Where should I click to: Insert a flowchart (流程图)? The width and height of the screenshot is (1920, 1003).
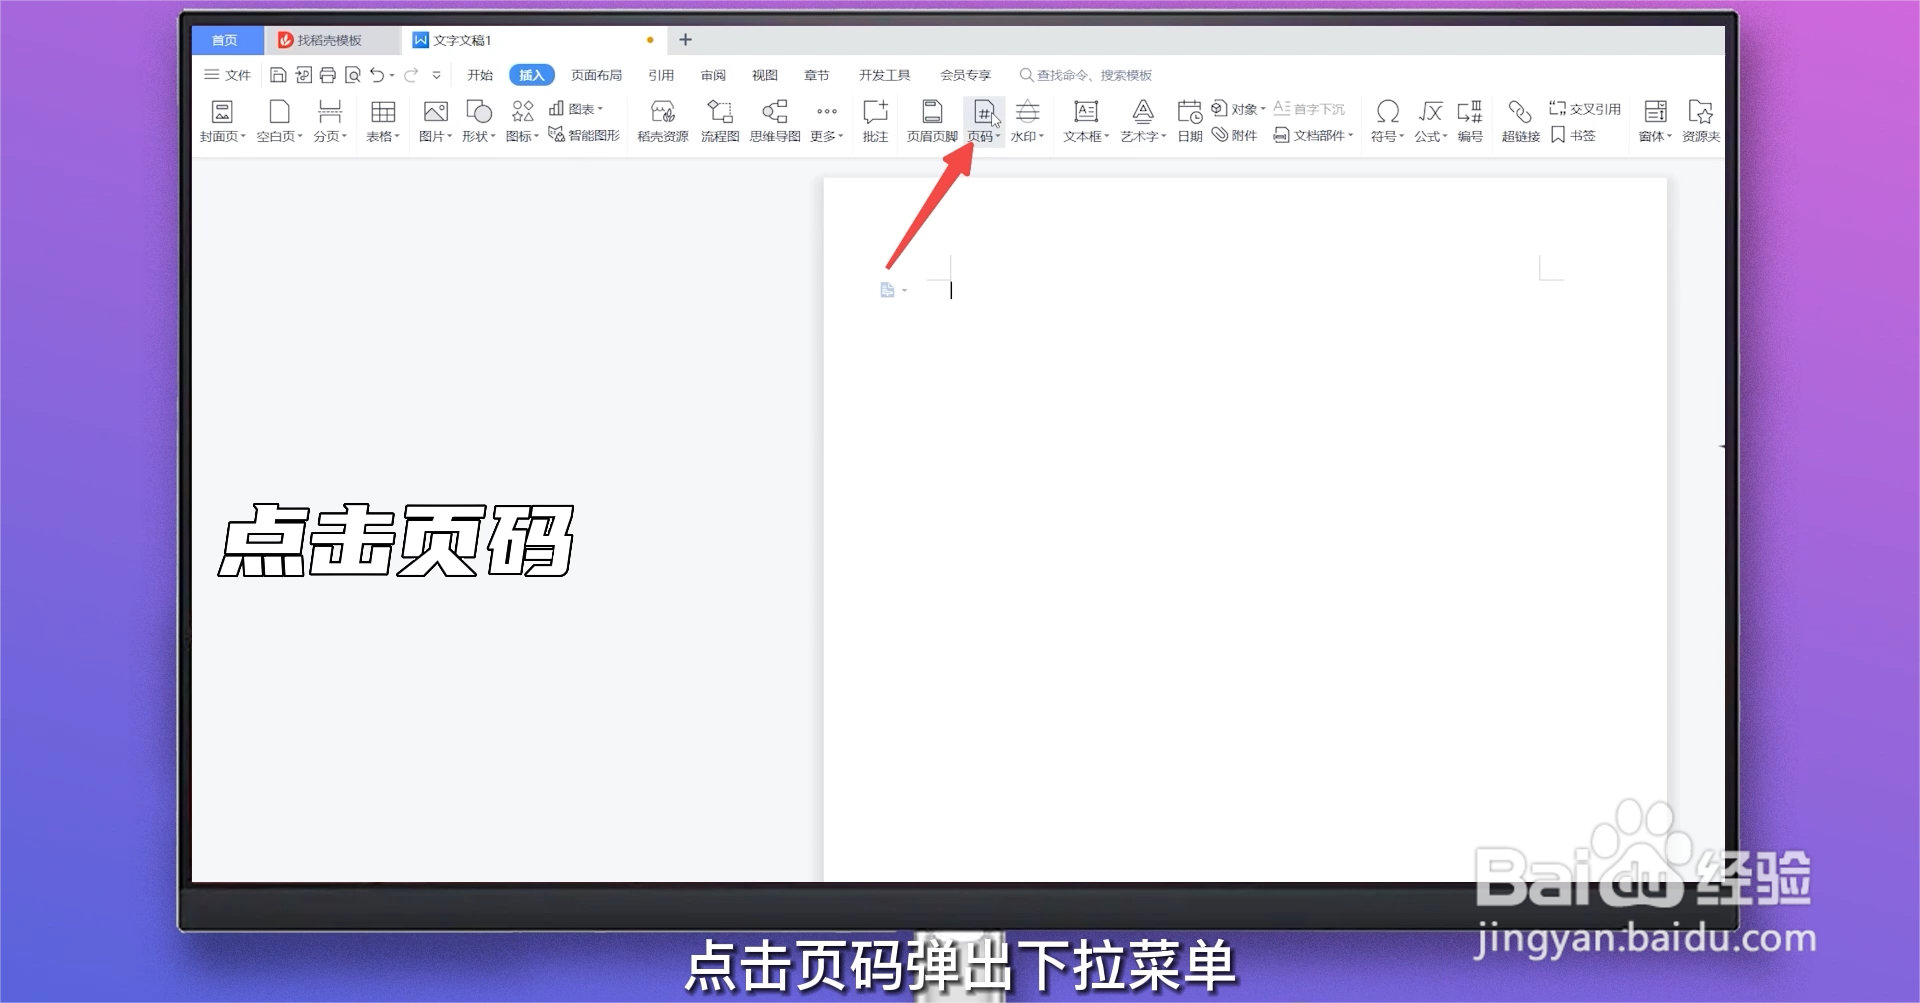click(720, 121)
